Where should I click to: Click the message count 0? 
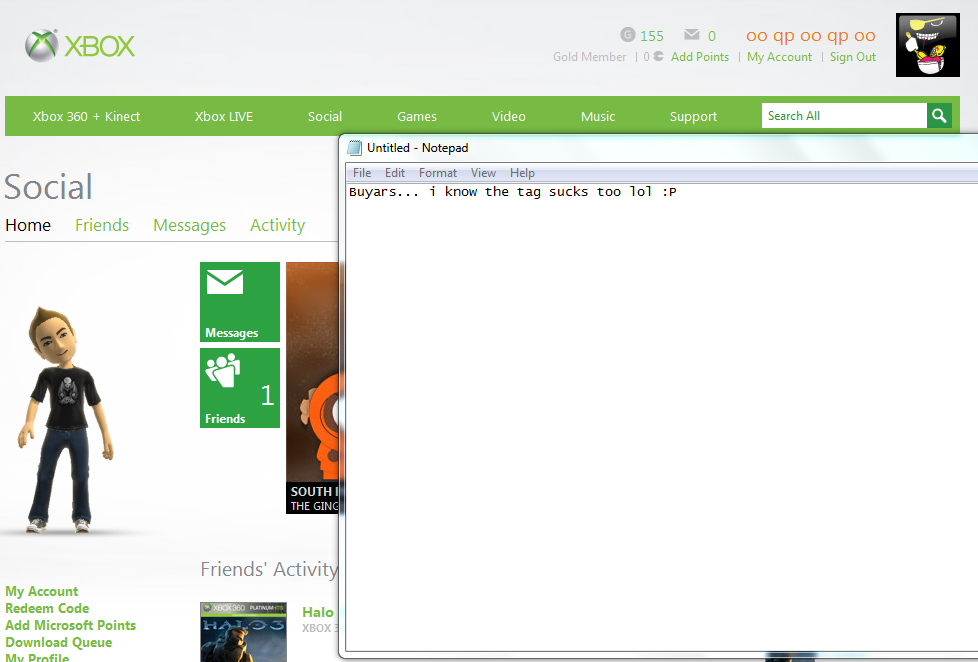712,36
